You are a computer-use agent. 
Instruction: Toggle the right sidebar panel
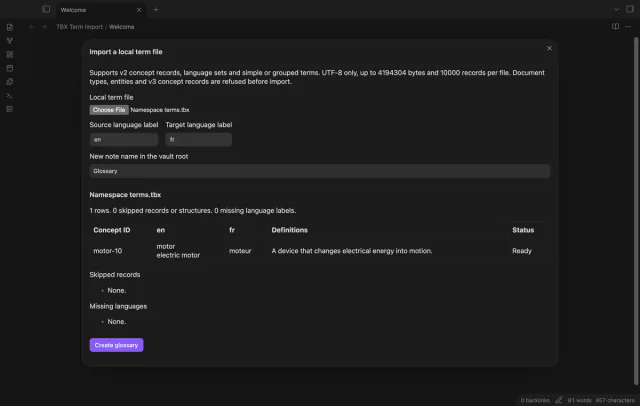[x=630, y=9]
